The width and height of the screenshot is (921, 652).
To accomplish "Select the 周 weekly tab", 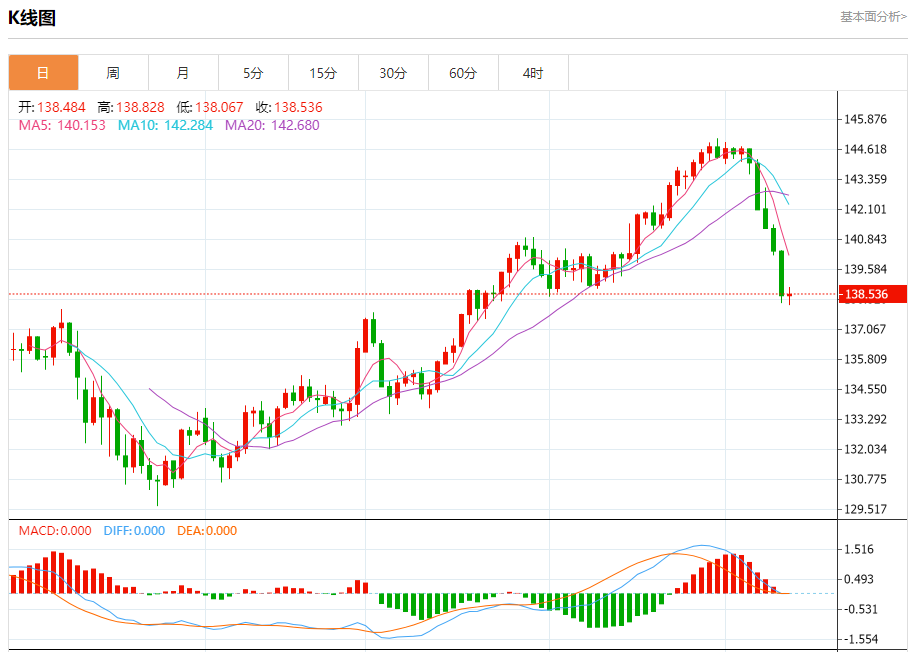I will coord(113,73).
